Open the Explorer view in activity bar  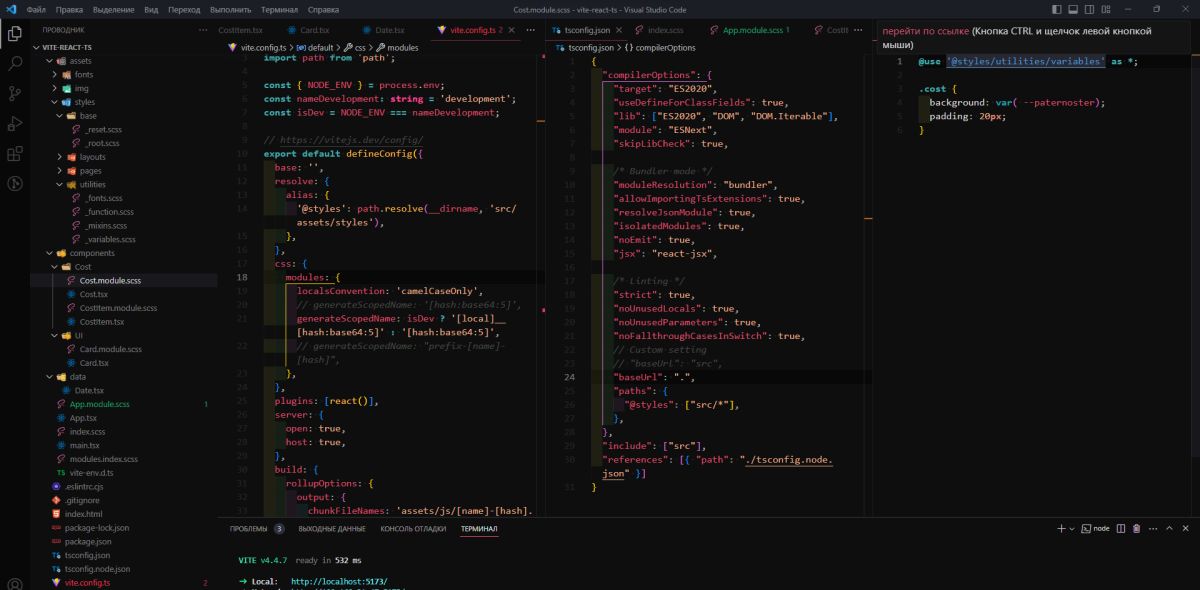pos(15,33)
